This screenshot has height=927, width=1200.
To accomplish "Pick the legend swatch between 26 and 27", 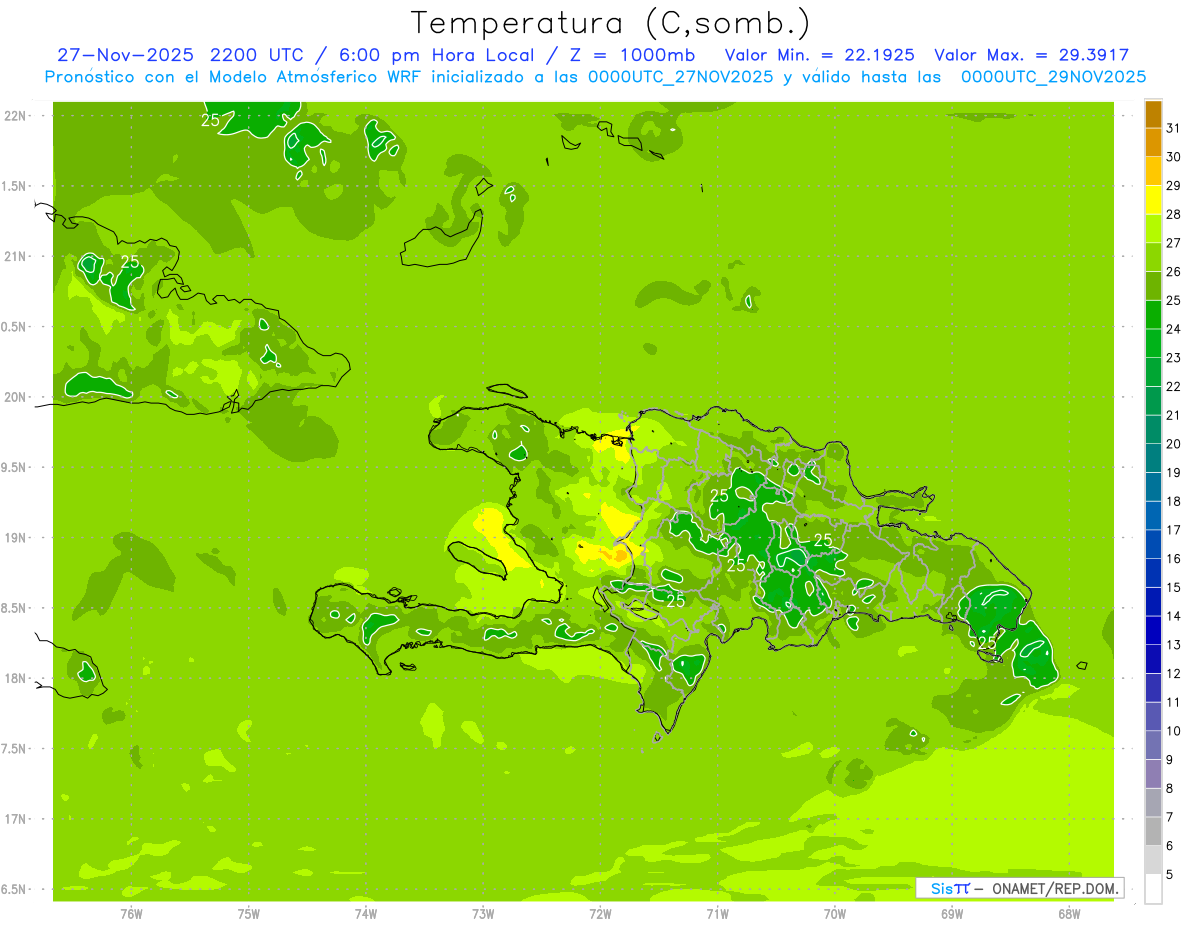I will (1153, 258).
